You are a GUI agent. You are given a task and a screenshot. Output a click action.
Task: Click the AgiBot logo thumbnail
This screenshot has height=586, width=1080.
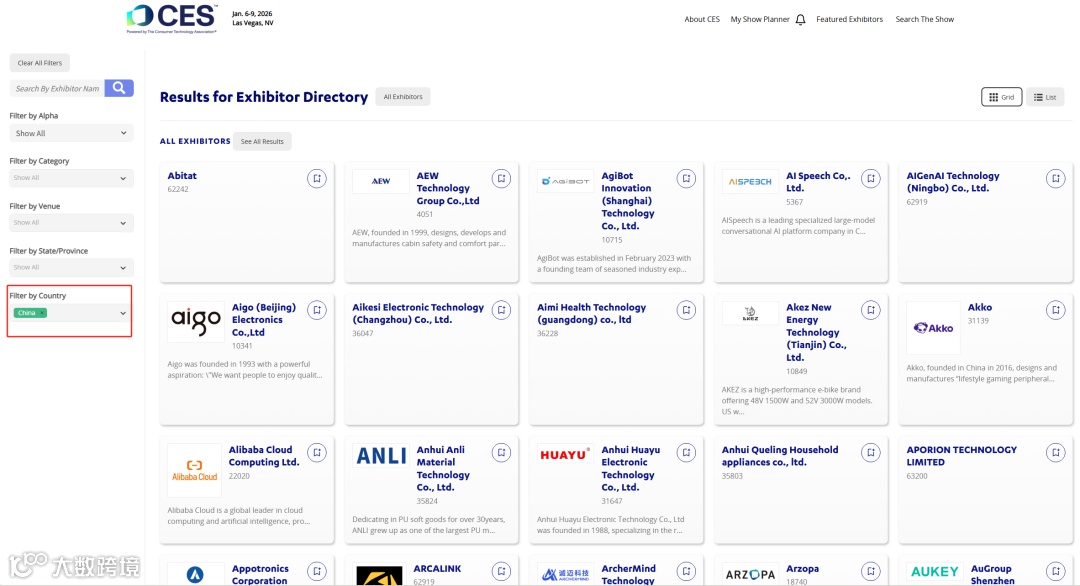point(565,181)
